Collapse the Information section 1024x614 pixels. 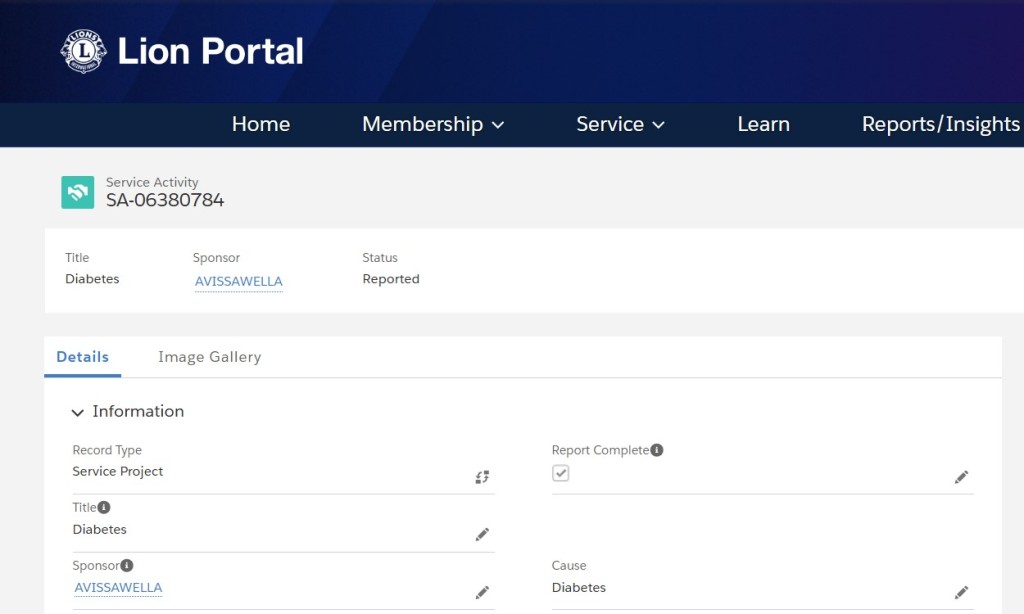(78, 412)
